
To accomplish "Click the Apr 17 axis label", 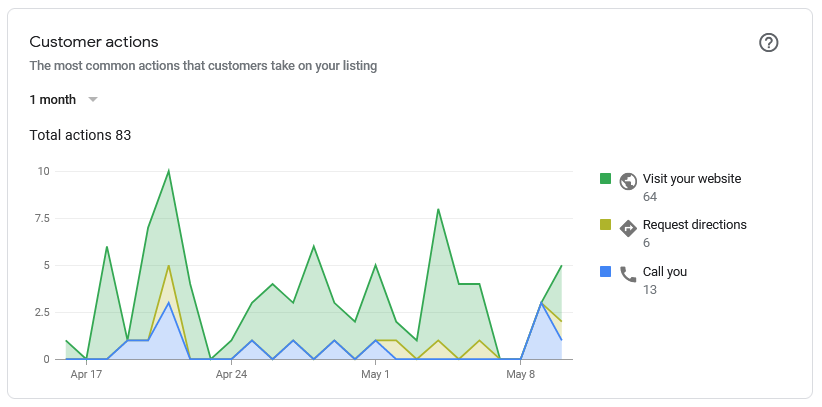I will click(x=87, y=375).
